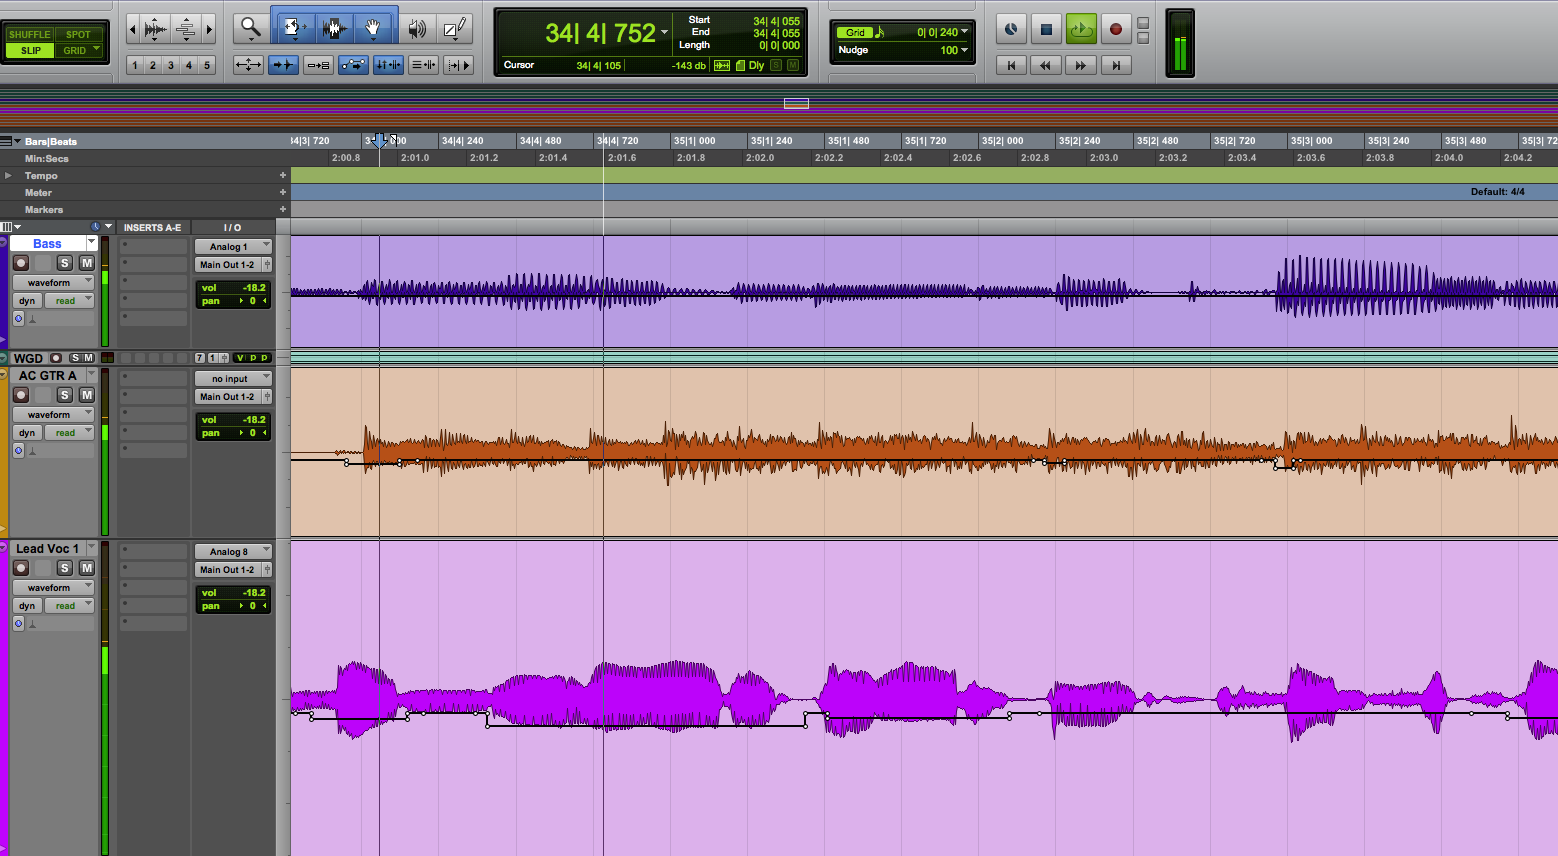Mute the Bass track
Viewport: 1558px width, 856px height.
(x=87, y=263)
